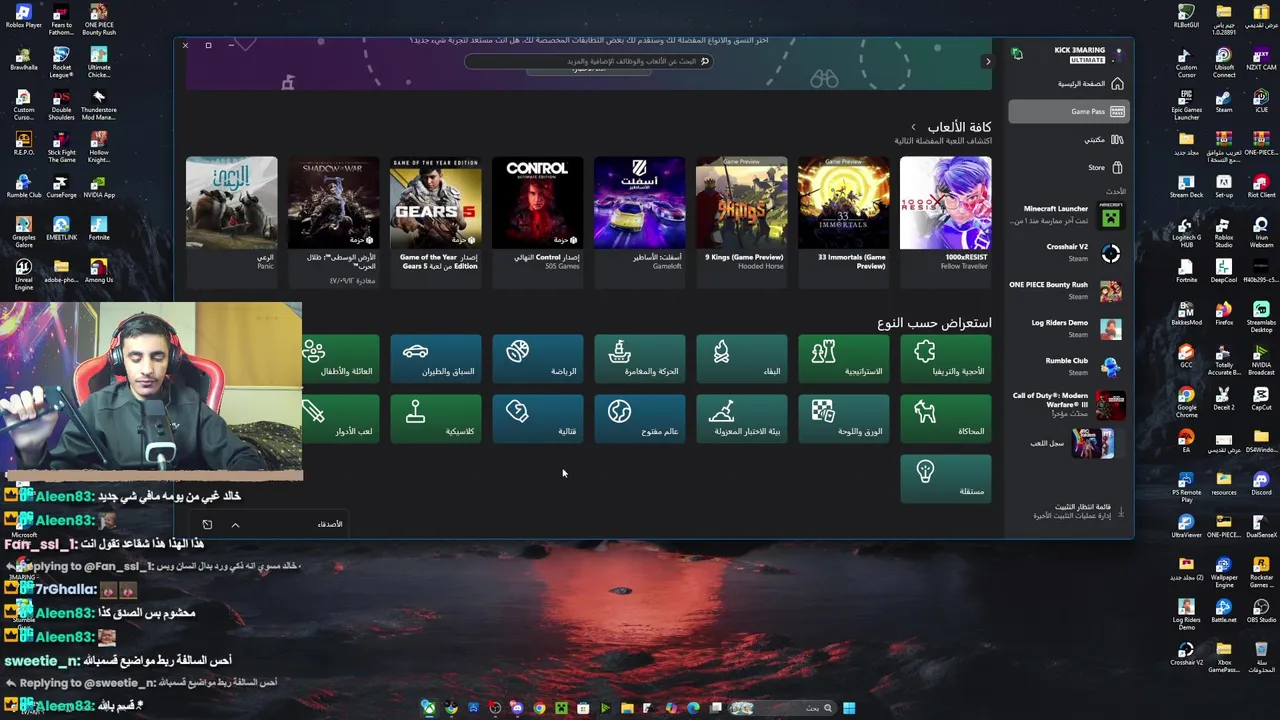Browse the الأحجية والتريفيا puzzle genre tile
This screenshot has height=720, width=1280.
(945, 359)
